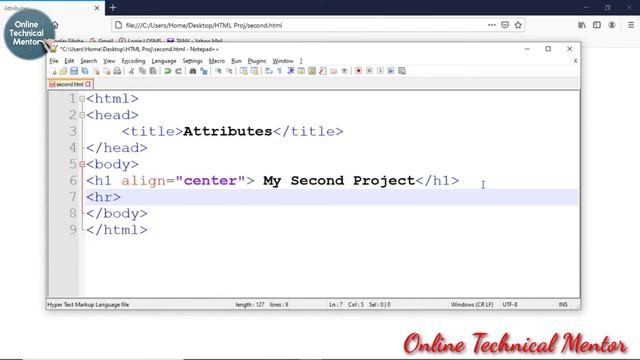The height and width of the screenshot is (360, 640).
Task: Click the UTF-8 encoding in status bar
Action: pyautogui.click(x=510, y=304)
